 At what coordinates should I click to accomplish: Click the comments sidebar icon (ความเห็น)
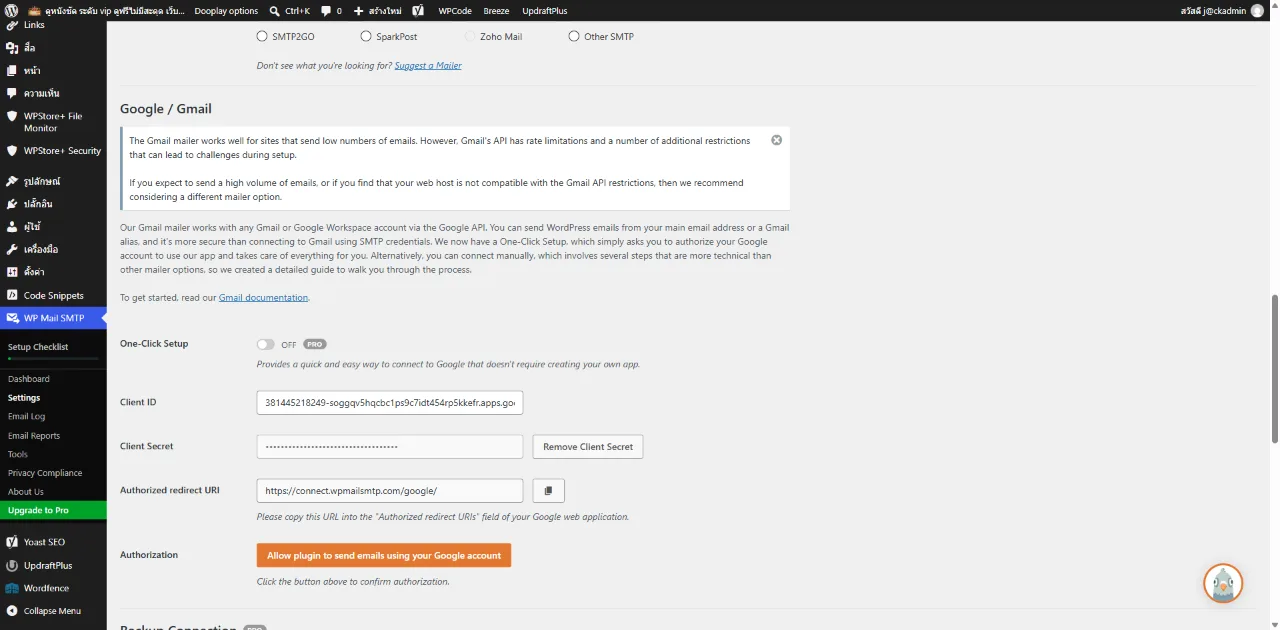(x=12, y=93)
